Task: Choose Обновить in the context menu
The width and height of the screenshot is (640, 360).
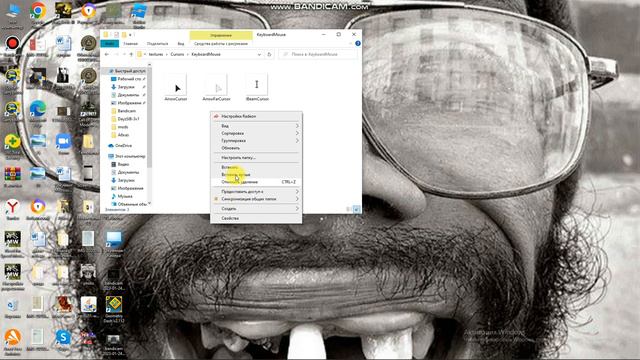Action: coord(256,148)
